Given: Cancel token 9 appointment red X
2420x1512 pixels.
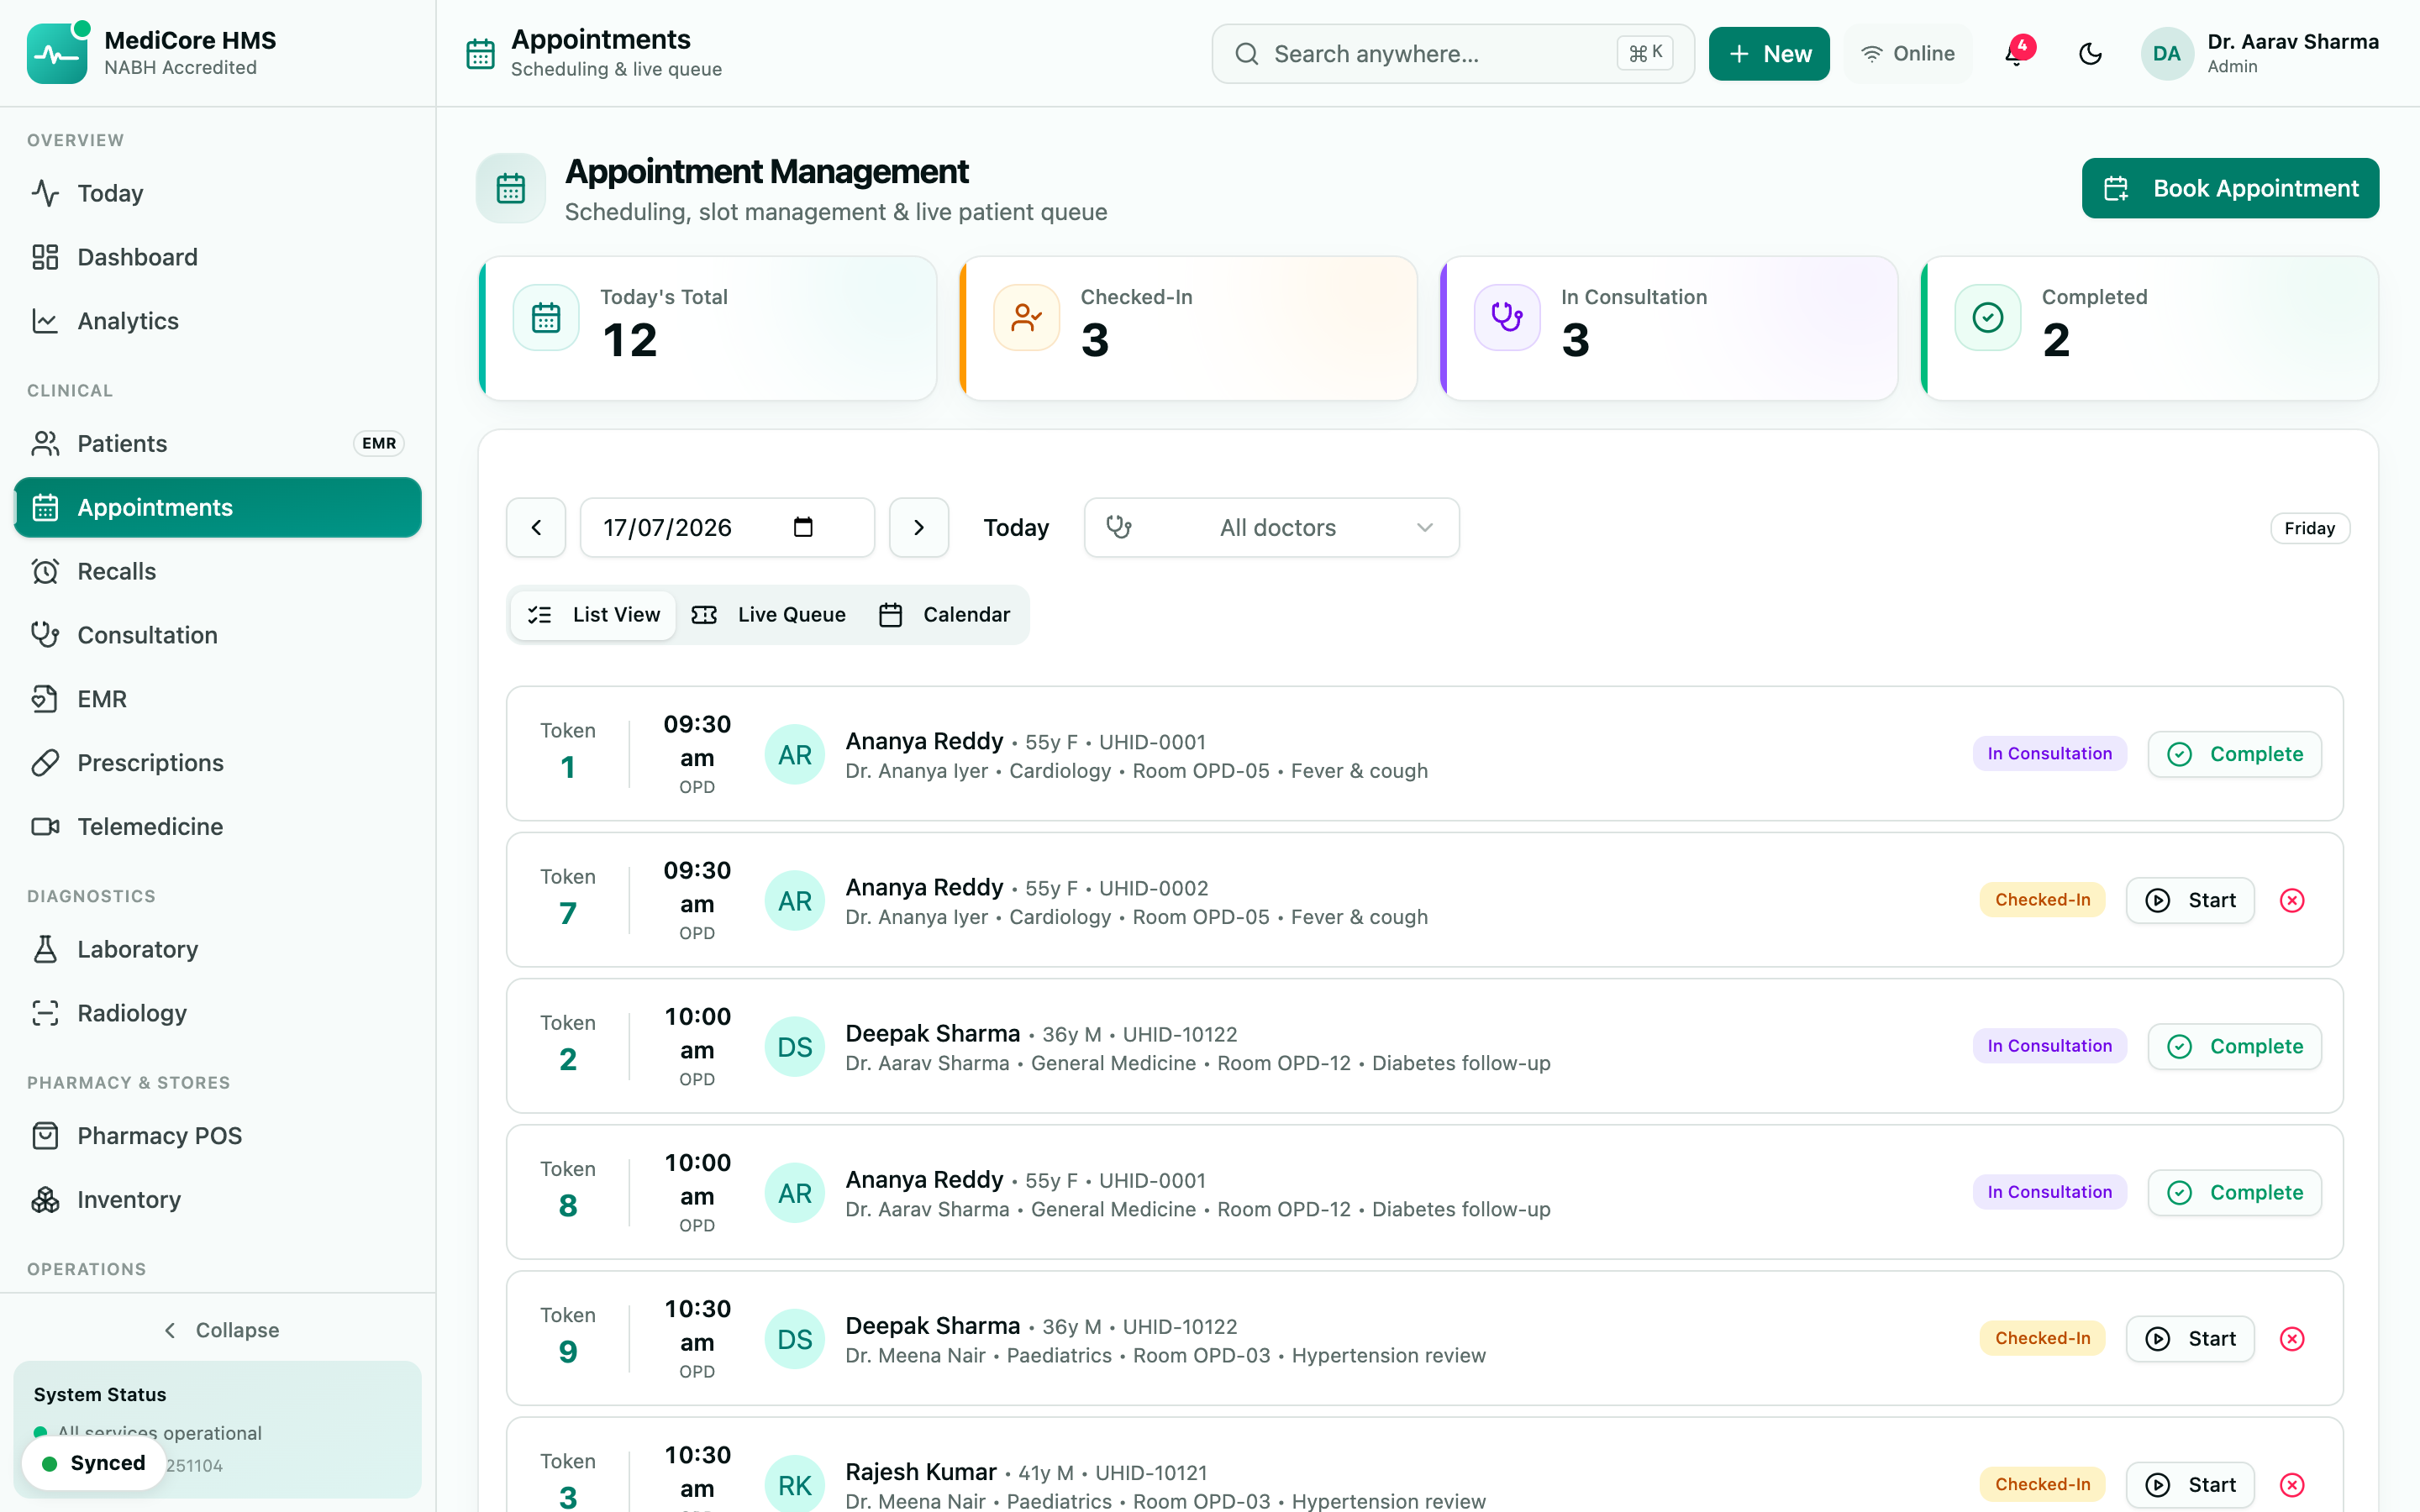Looking at the screenshot, I should pyautogui.click(x=2292, y=1338).
